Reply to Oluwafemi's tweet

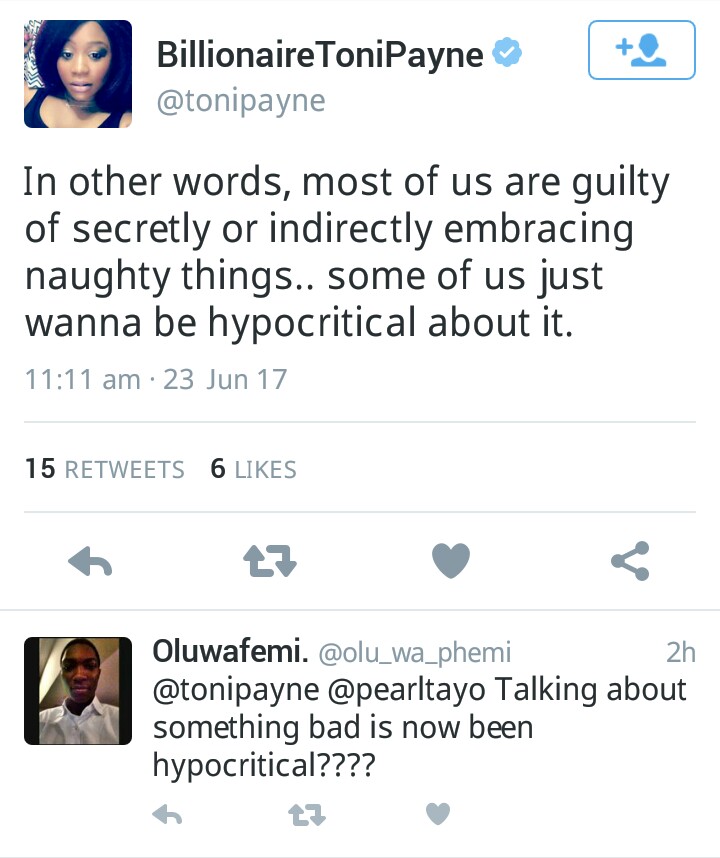pyautogui.click(x=167, y=816)
